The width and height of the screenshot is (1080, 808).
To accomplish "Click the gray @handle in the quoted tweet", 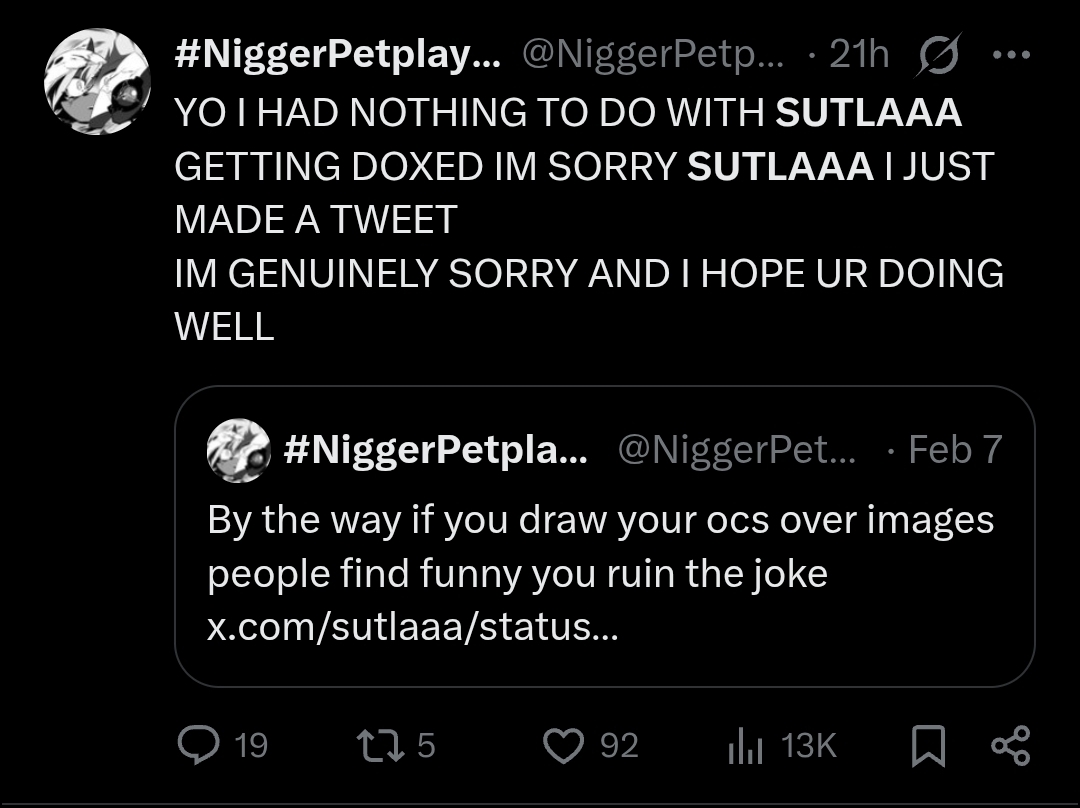I will tap(737, 450).
